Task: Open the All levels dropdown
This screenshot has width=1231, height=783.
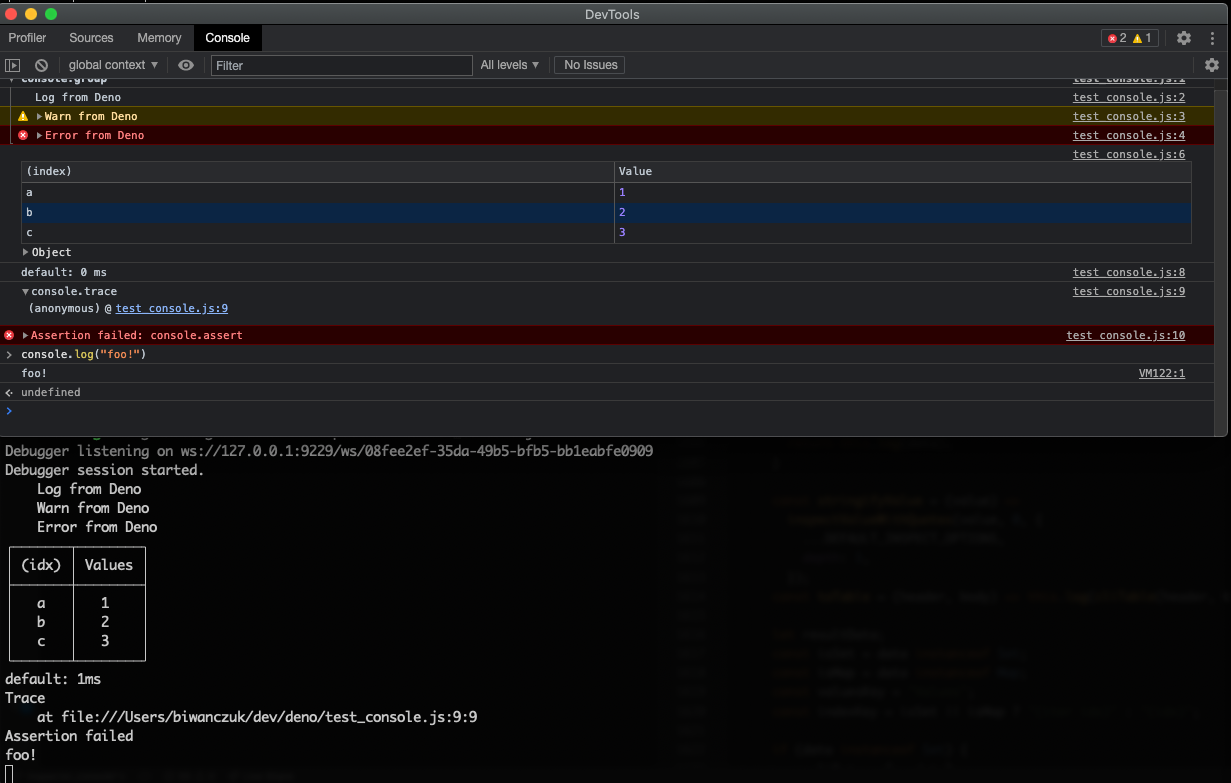Action: coord(509,65)
